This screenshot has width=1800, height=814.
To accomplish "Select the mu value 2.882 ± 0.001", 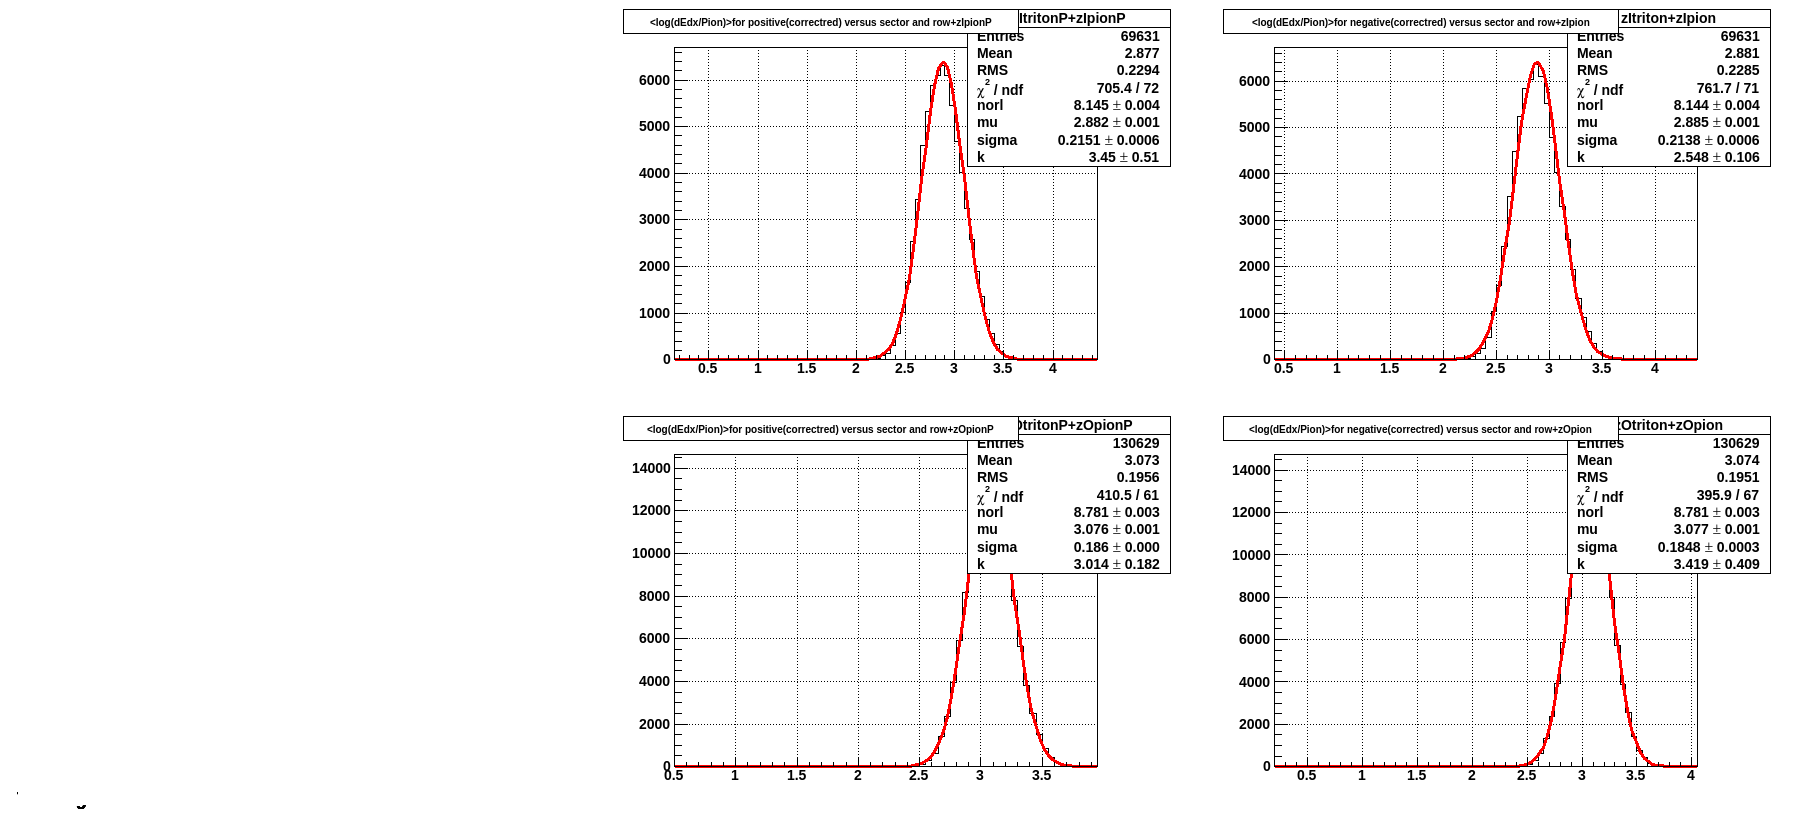I will click(1117, 122).
